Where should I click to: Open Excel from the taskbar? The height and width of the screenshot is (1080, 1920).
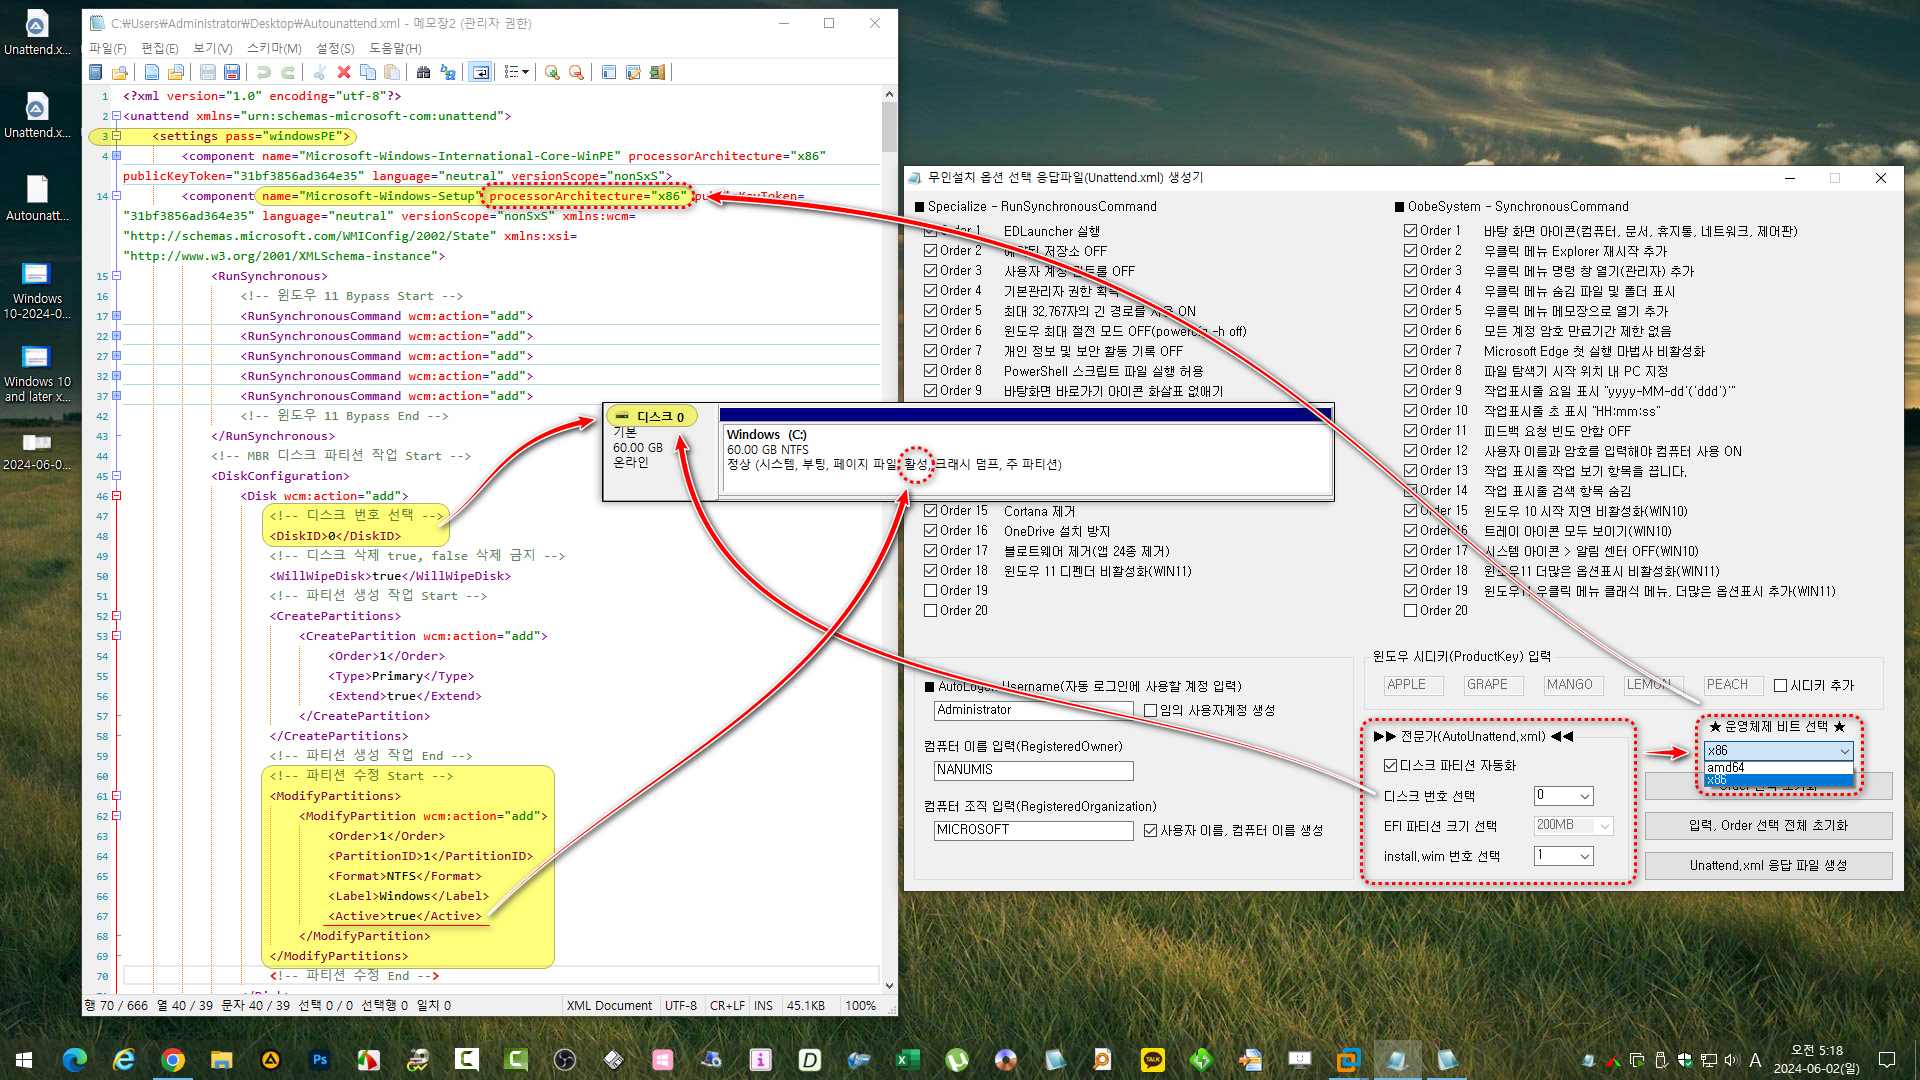(x=908, y=1059)
